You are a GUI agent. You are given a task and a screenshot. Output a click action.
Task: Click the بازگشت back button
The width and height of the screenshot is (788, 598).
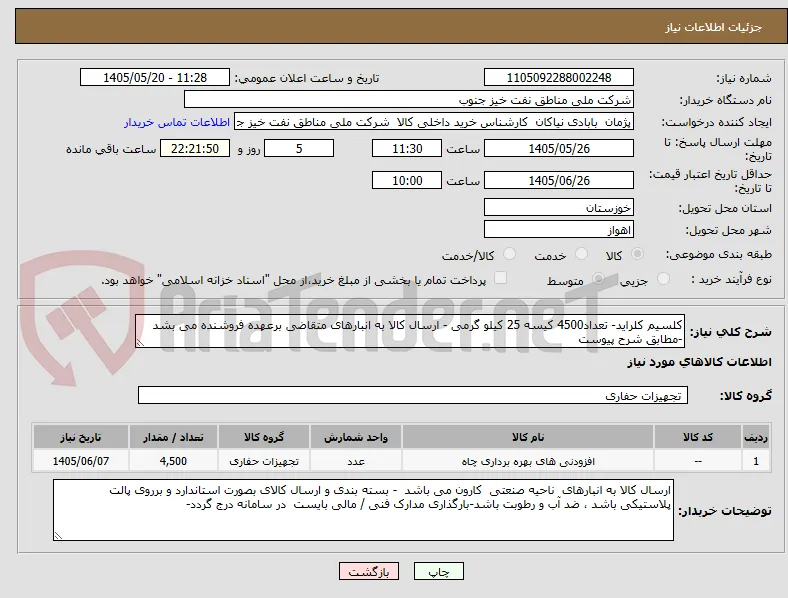click(x=369, y=571)
